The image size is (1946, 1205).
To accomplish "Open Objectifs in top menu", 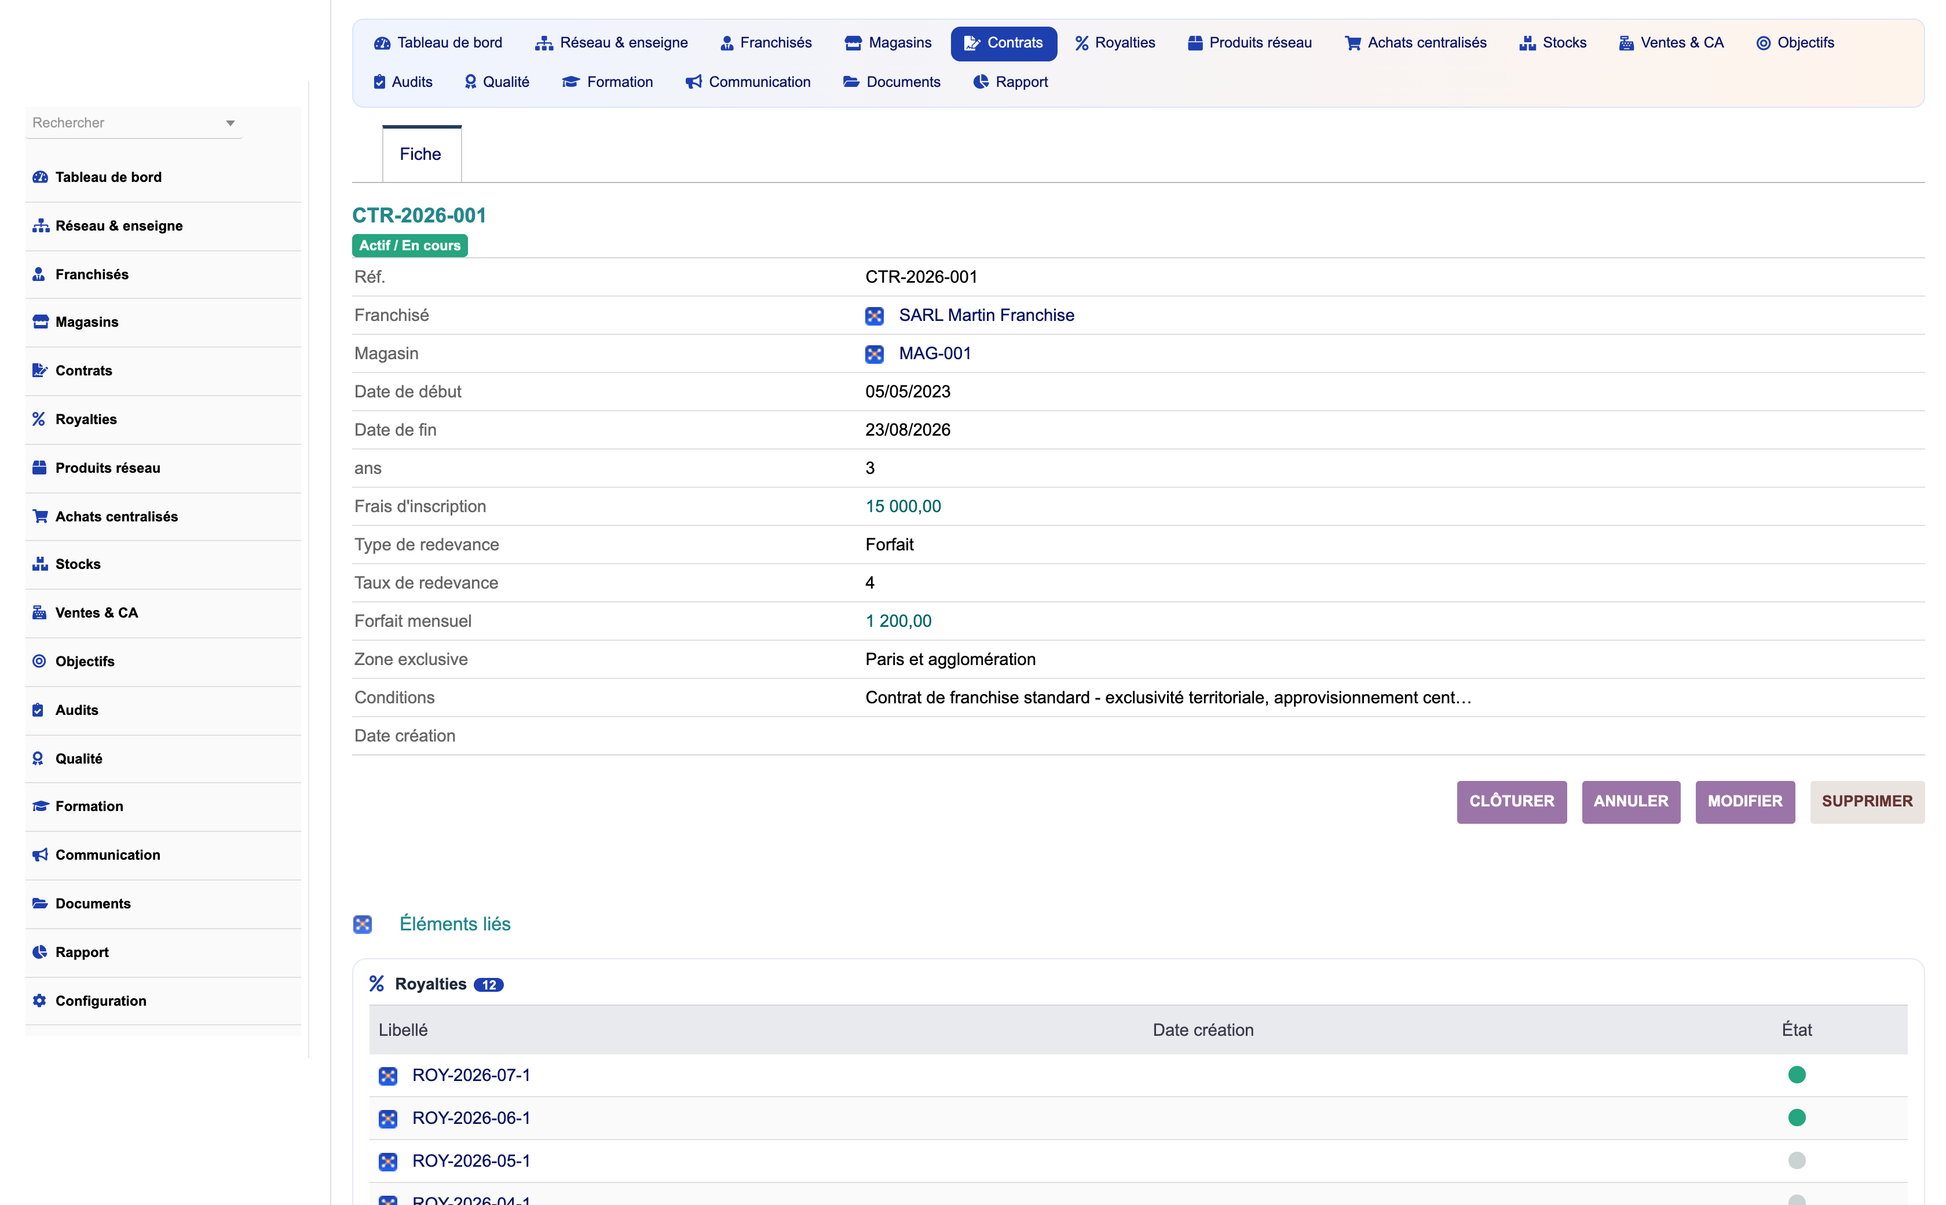I will coord(1795,43).
